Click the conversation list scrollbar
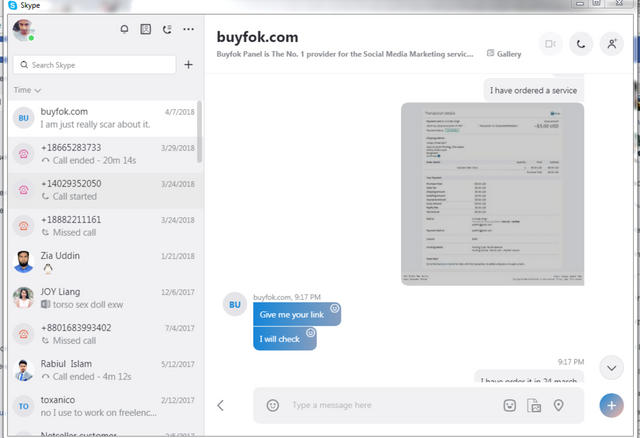640x438 pixels. coord(200,132)
